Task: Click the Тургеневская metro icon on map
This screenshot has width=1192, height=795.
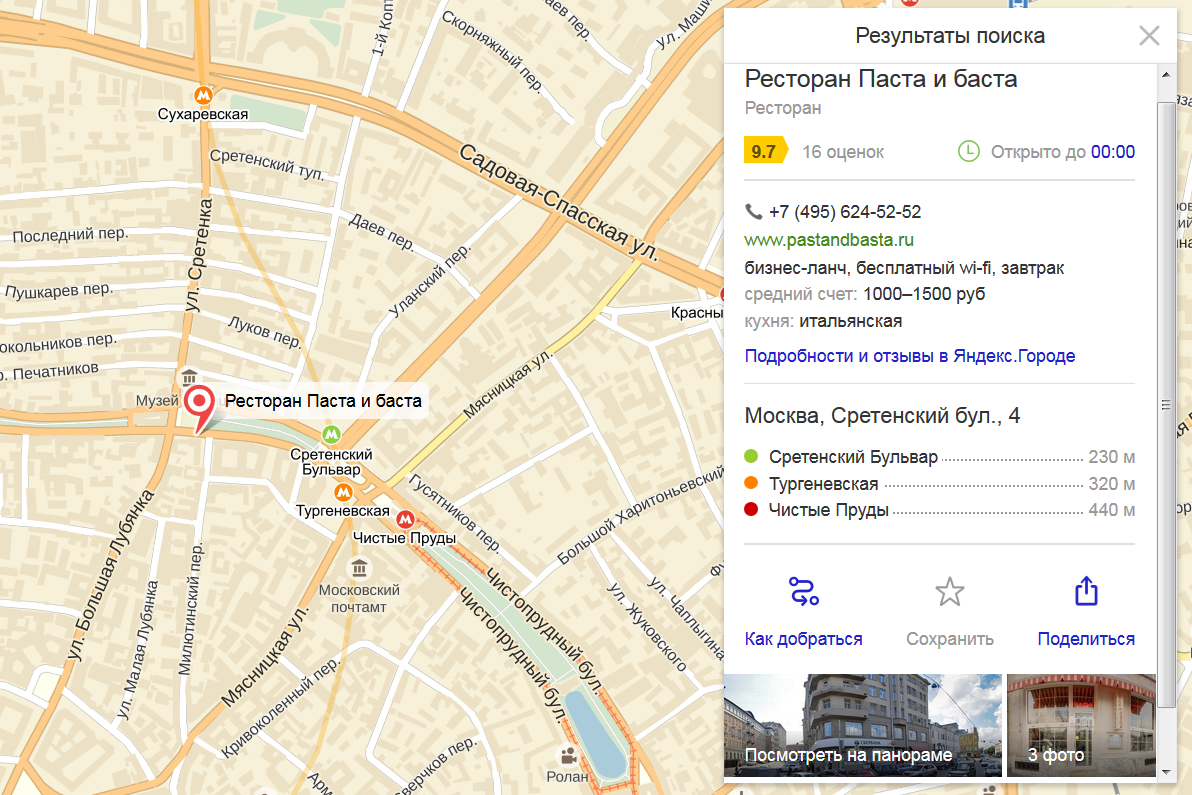Action: click(x=343, y=492)
